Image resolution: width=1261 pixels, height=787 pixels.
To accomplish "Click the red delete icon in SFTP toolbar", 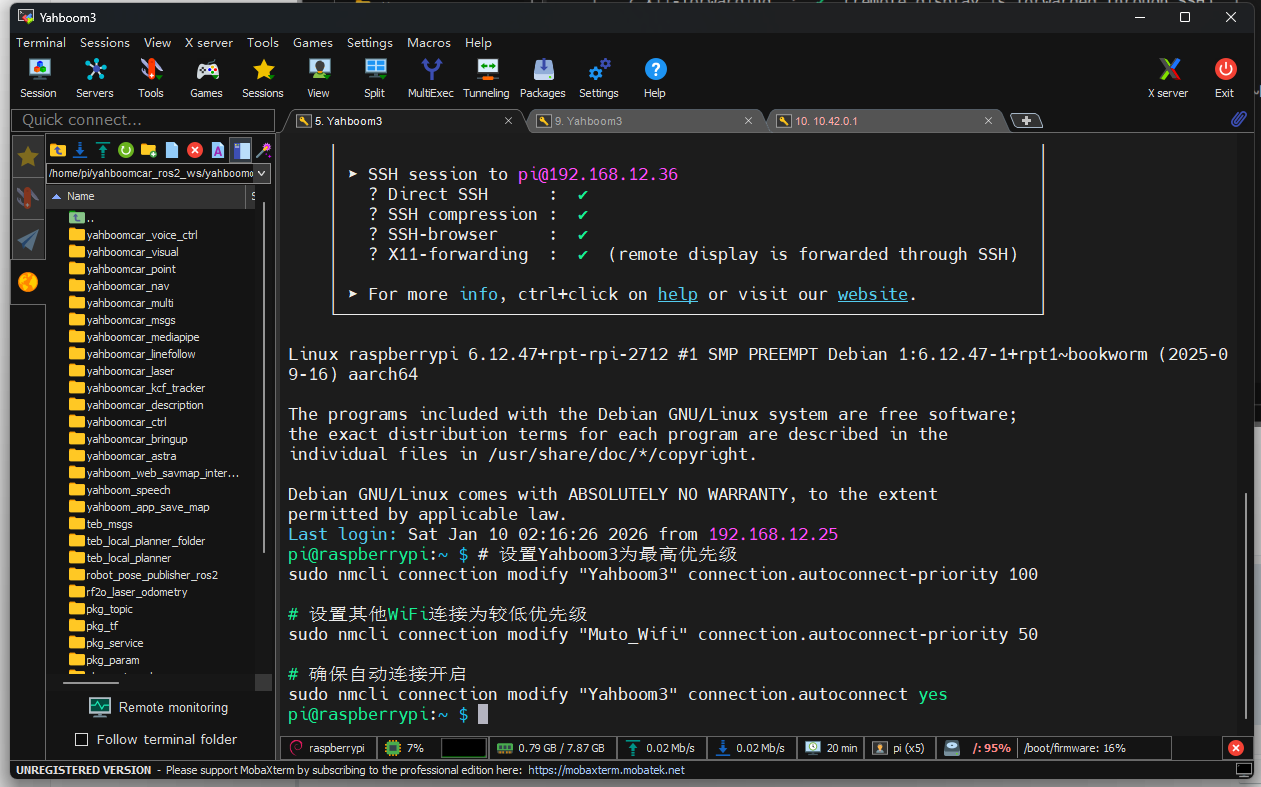I will (x=194, y=150).
